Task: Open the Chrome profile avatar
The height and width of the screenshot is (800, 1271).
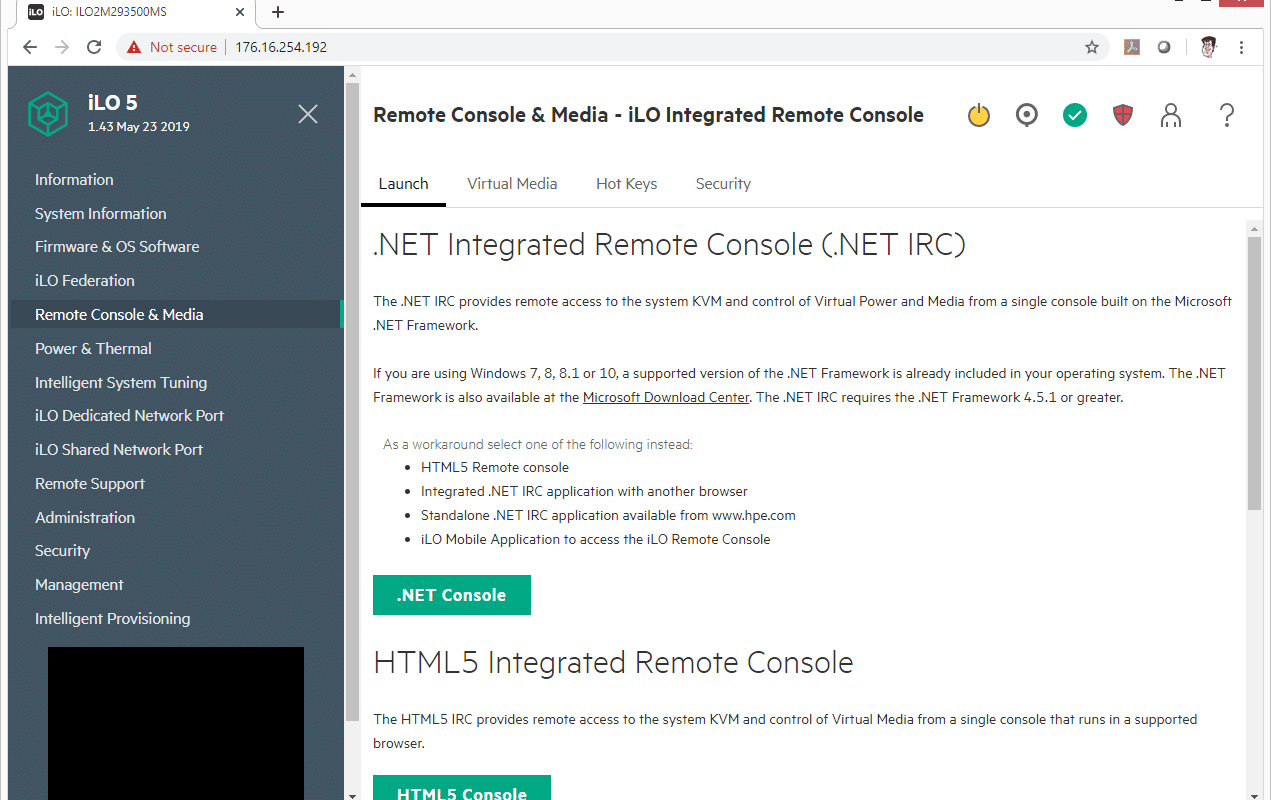Action: coord(1208,47)
